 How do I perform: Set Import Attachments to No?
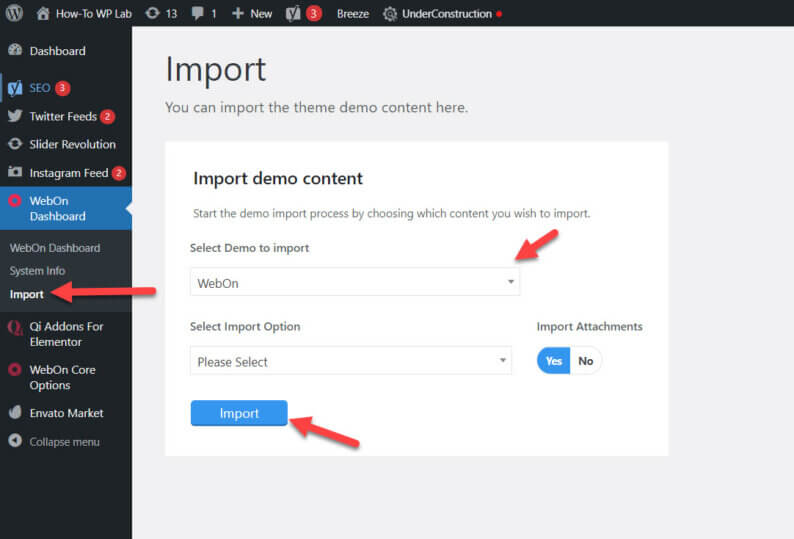585,361
